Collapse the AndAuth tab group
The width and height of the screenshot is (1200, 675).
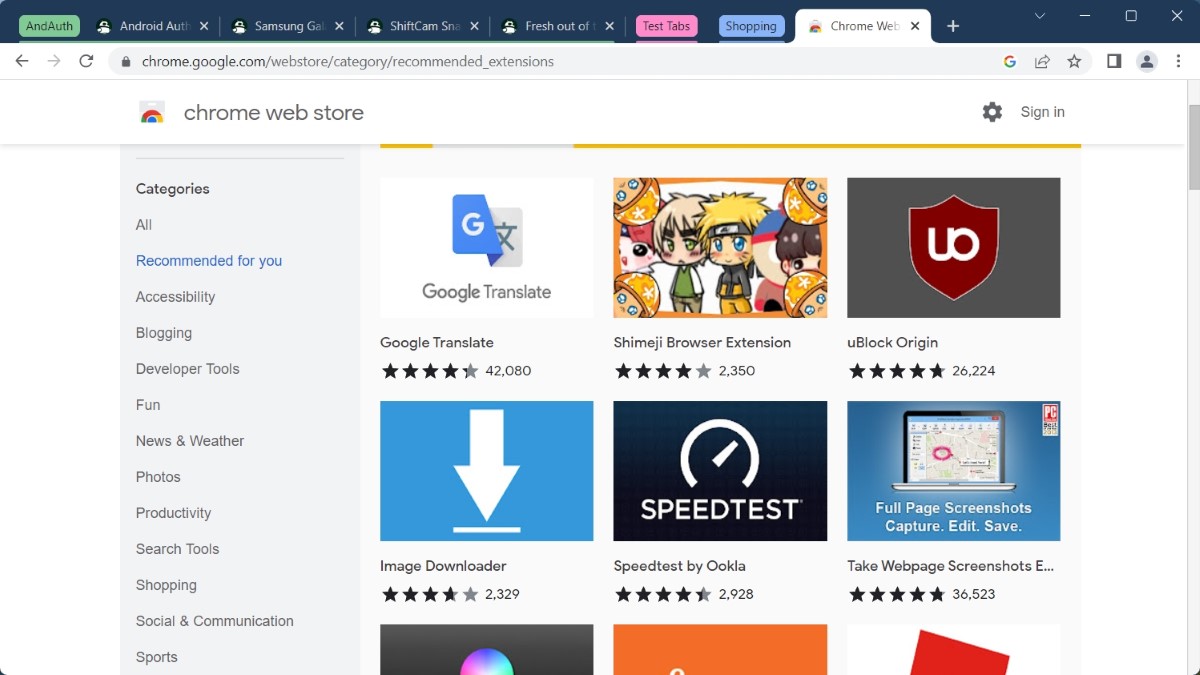(49, 26)
